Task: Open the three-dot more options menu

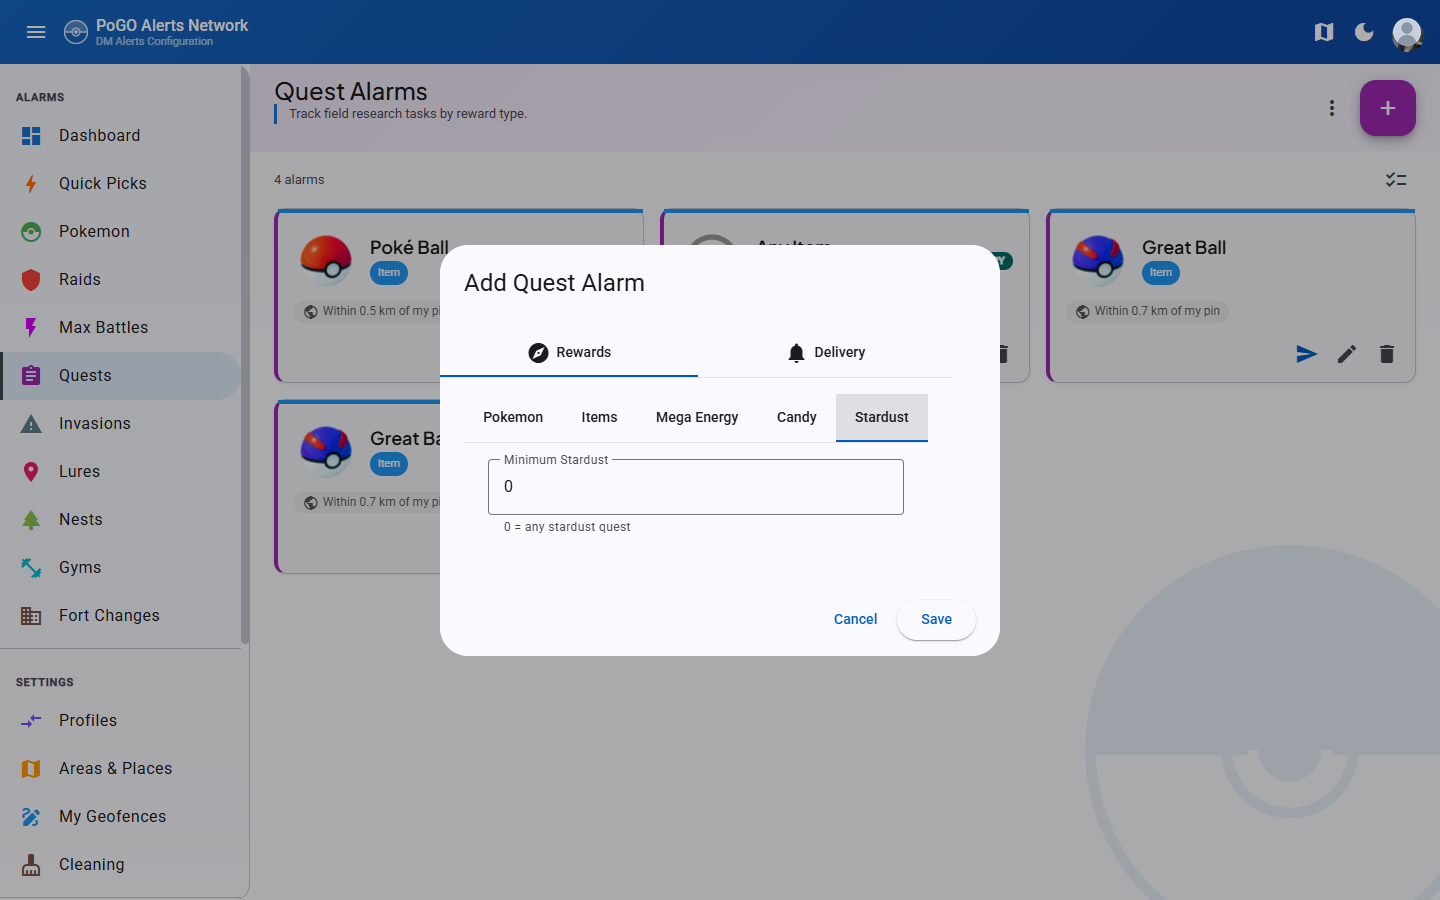Action: point(1332,108)
